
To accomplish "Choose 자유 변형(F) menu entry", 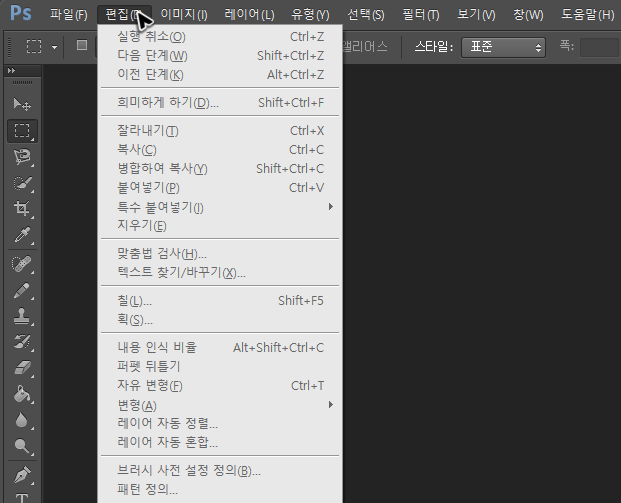I will click(x=220, y=386).
